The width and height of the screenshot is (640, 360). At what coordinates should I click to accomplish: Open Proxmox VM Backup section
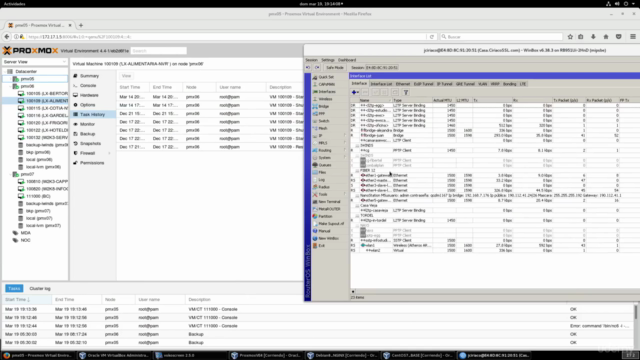[87, 134]
